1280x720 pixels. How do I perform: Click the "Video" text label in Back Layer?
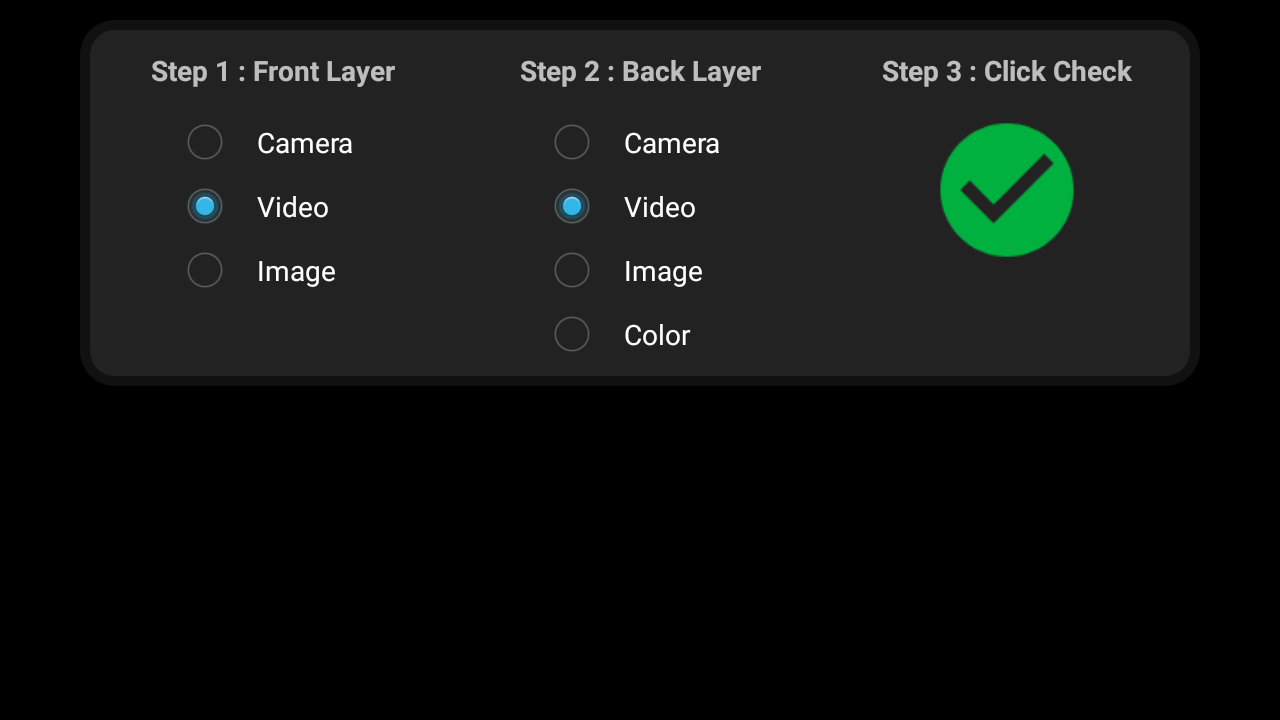pyautogui.click(x=660, y=207)
